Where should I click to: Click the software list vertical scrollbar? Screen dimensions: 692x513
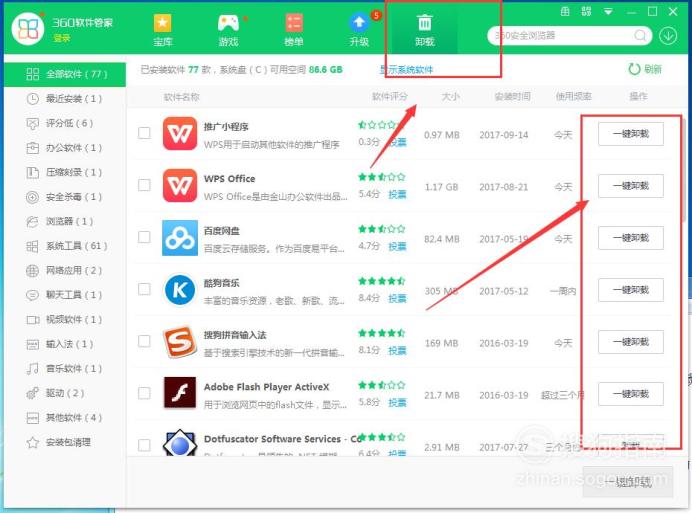click(685, 168)
